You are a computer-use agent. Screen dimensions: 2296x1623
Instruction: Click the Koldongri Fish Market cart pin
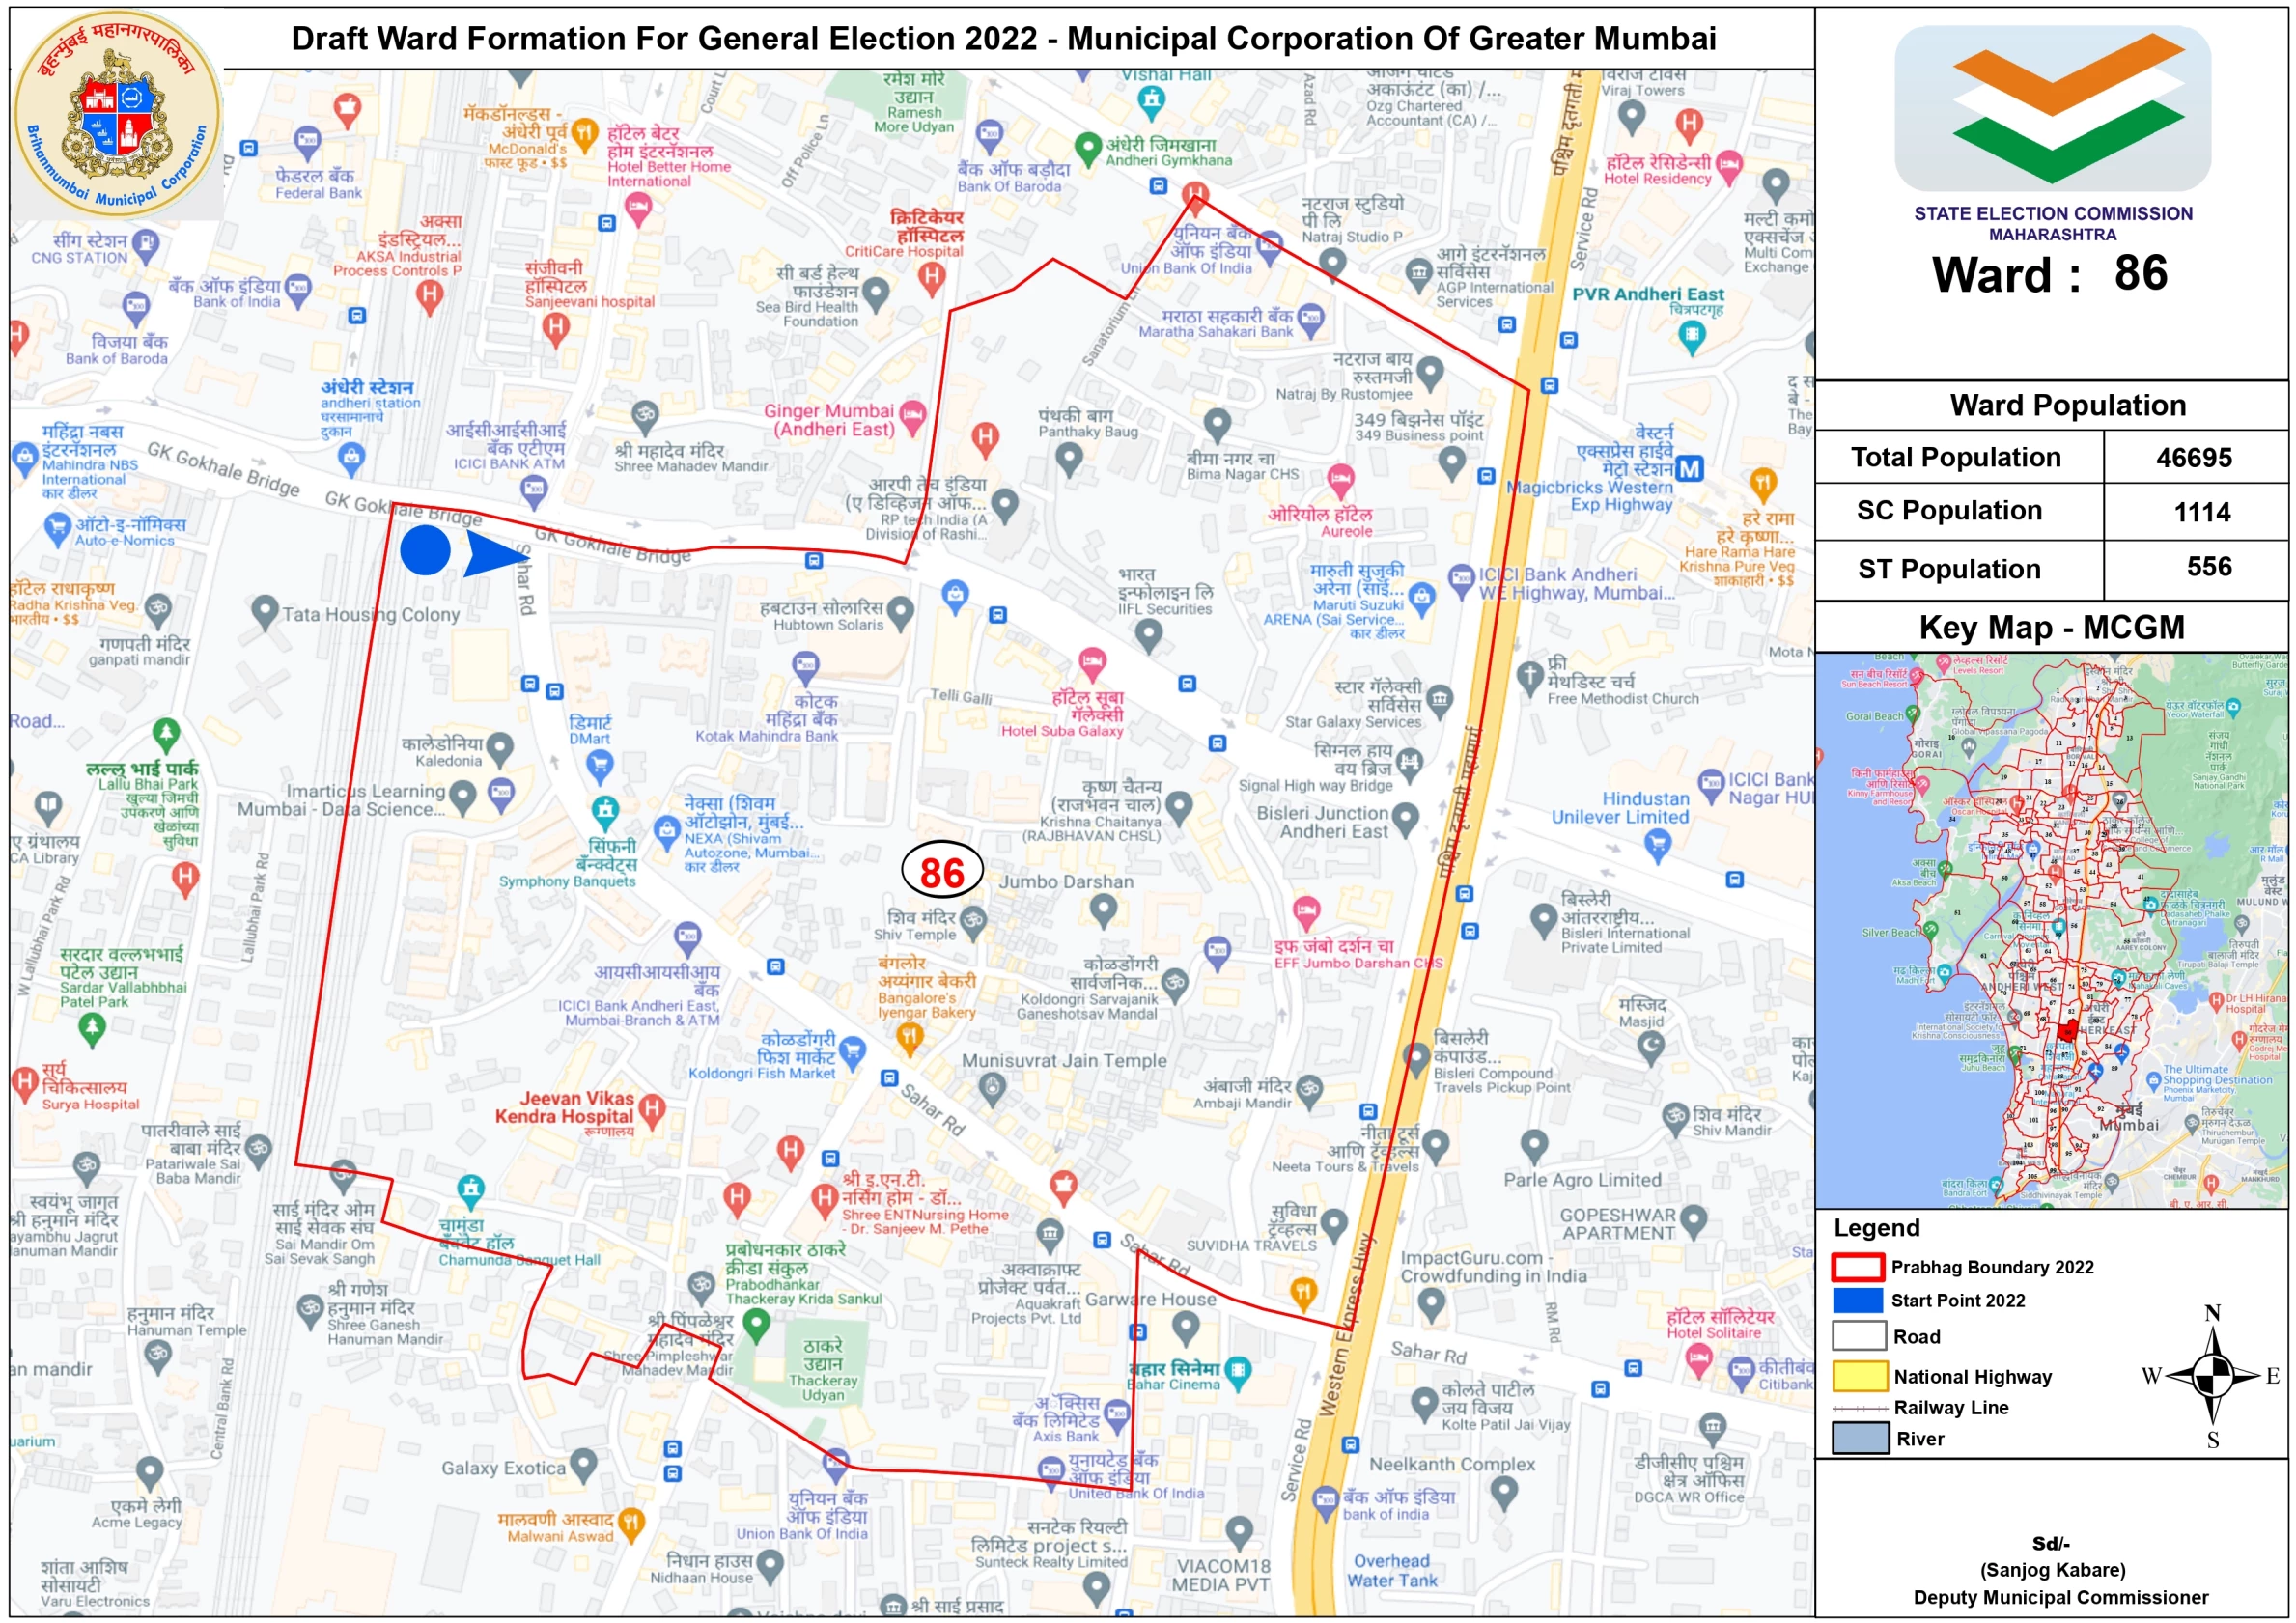[852, 1050]
